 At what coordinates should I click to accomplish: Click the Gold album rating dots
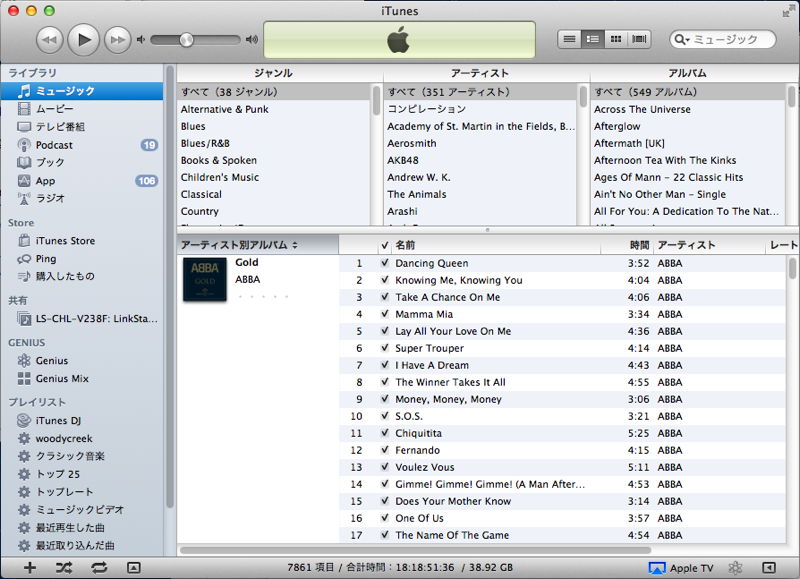point(263,296)
